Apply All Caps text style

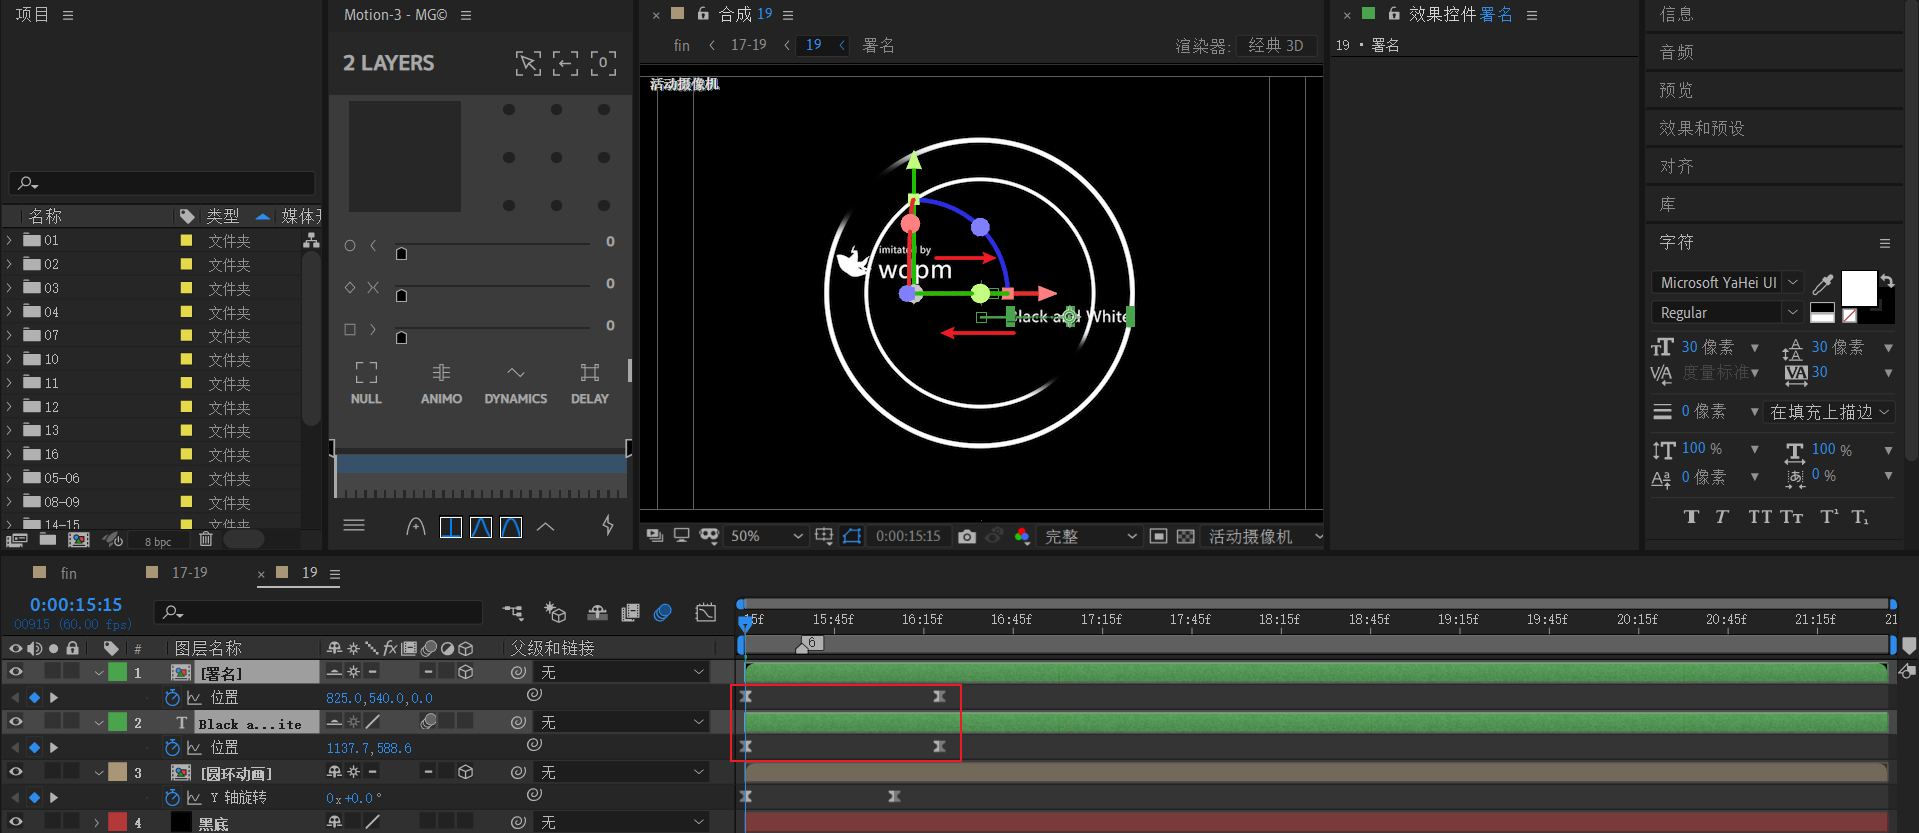coord(1760,517)
